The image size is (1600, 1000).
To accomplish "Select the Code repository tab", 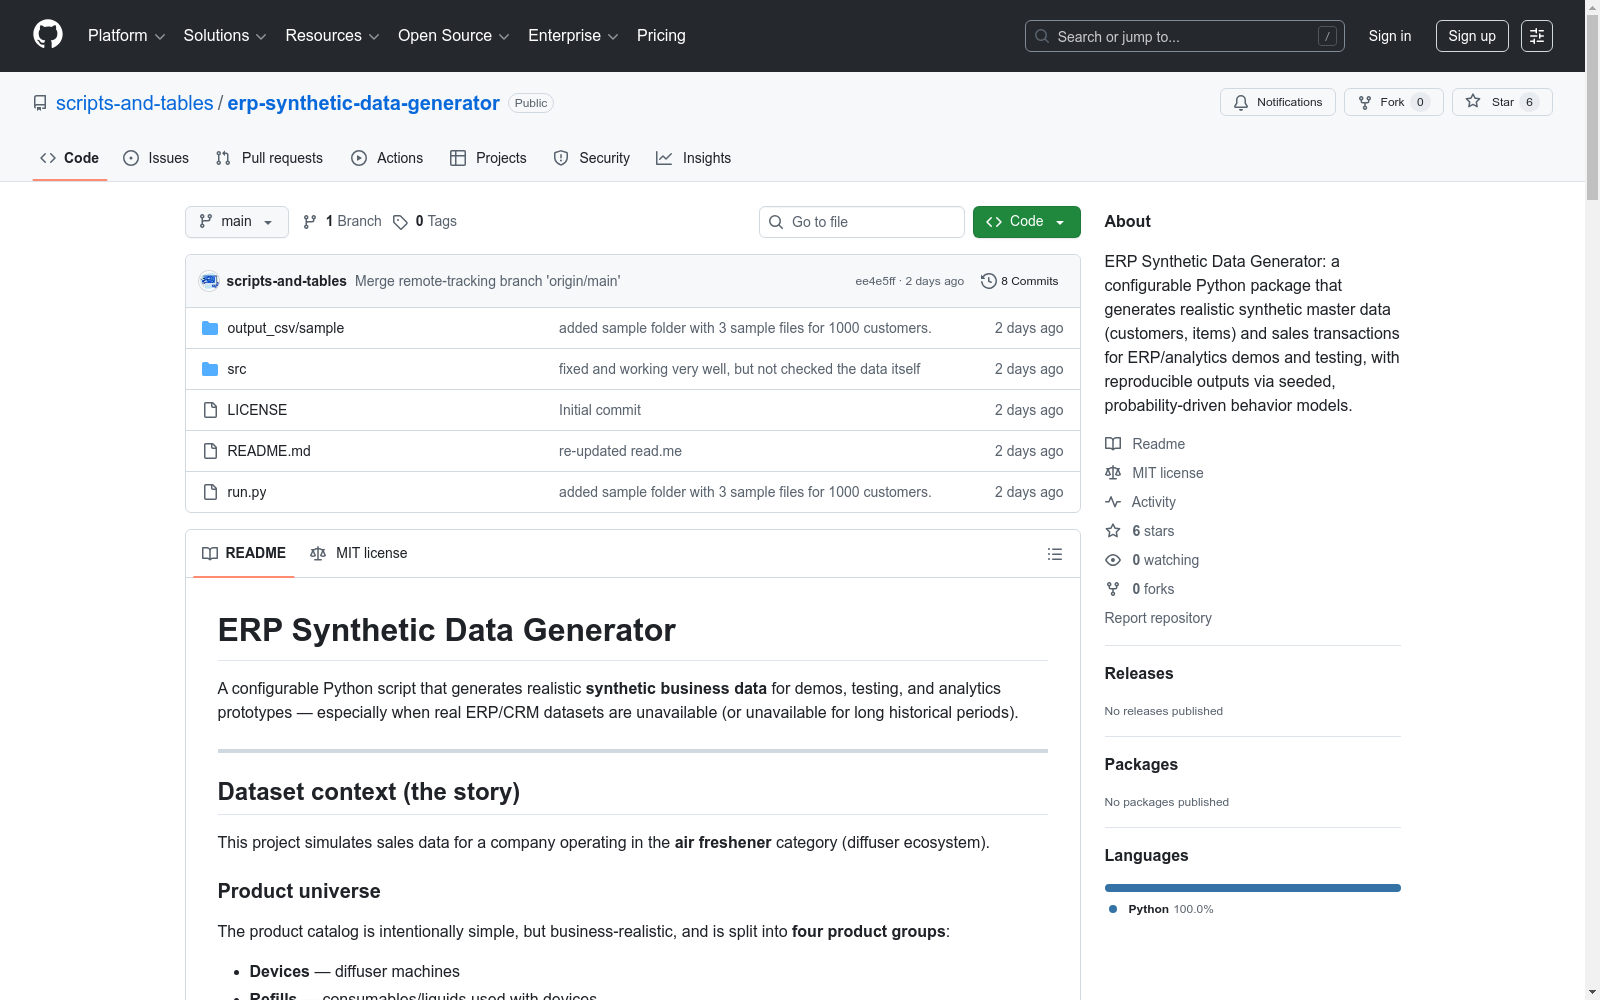I will coord(70,158).
